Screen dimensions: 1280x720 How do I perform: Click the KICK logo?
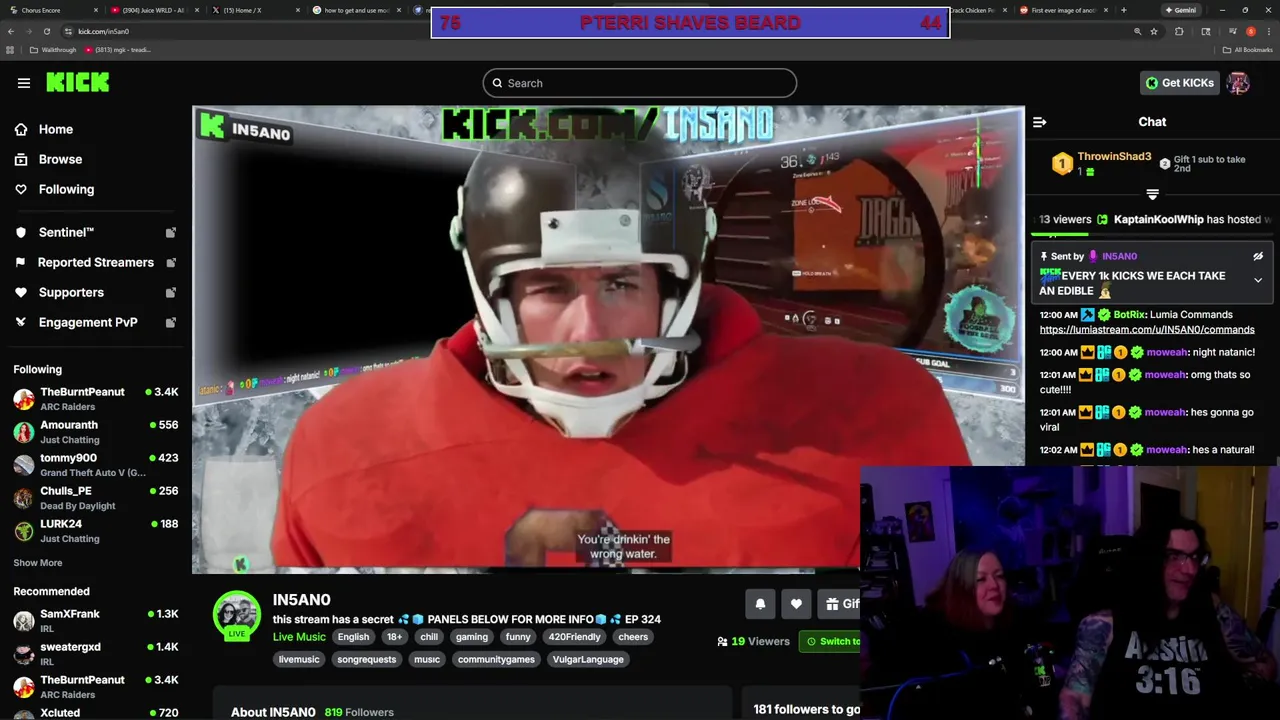[78, 82]
